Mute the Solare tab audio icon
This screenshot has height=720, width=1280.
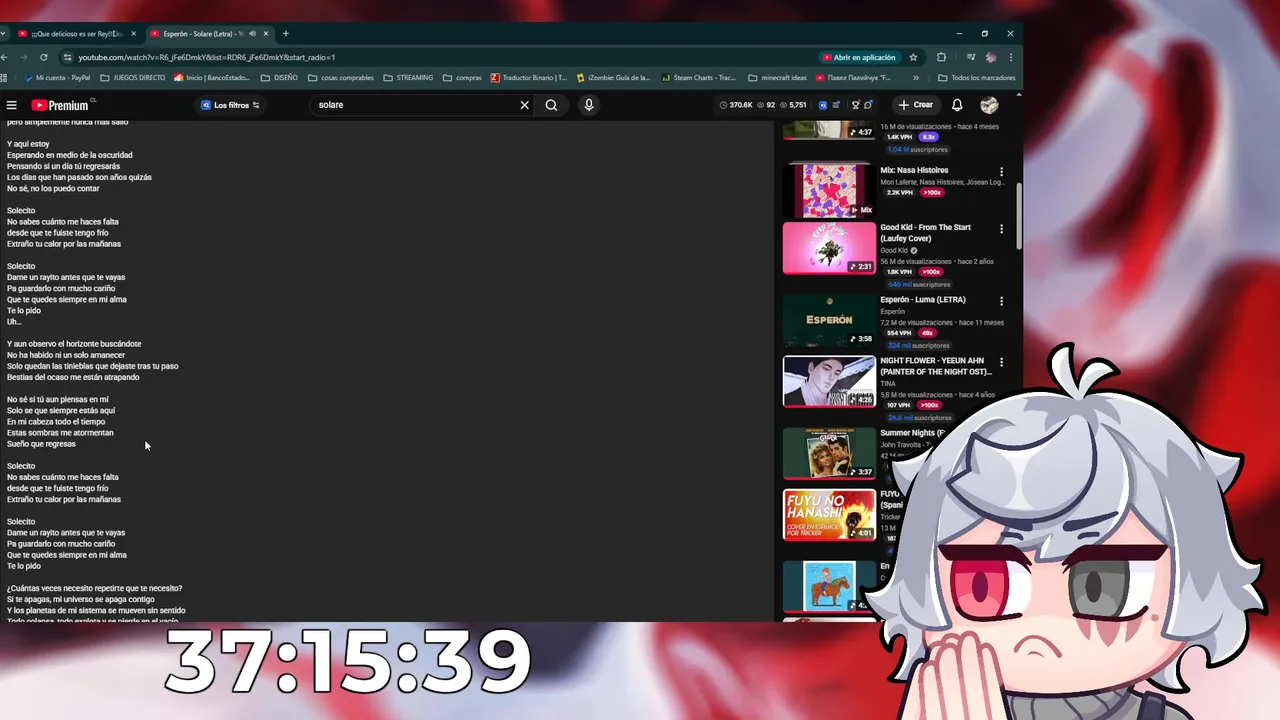[x=252, y=33]
